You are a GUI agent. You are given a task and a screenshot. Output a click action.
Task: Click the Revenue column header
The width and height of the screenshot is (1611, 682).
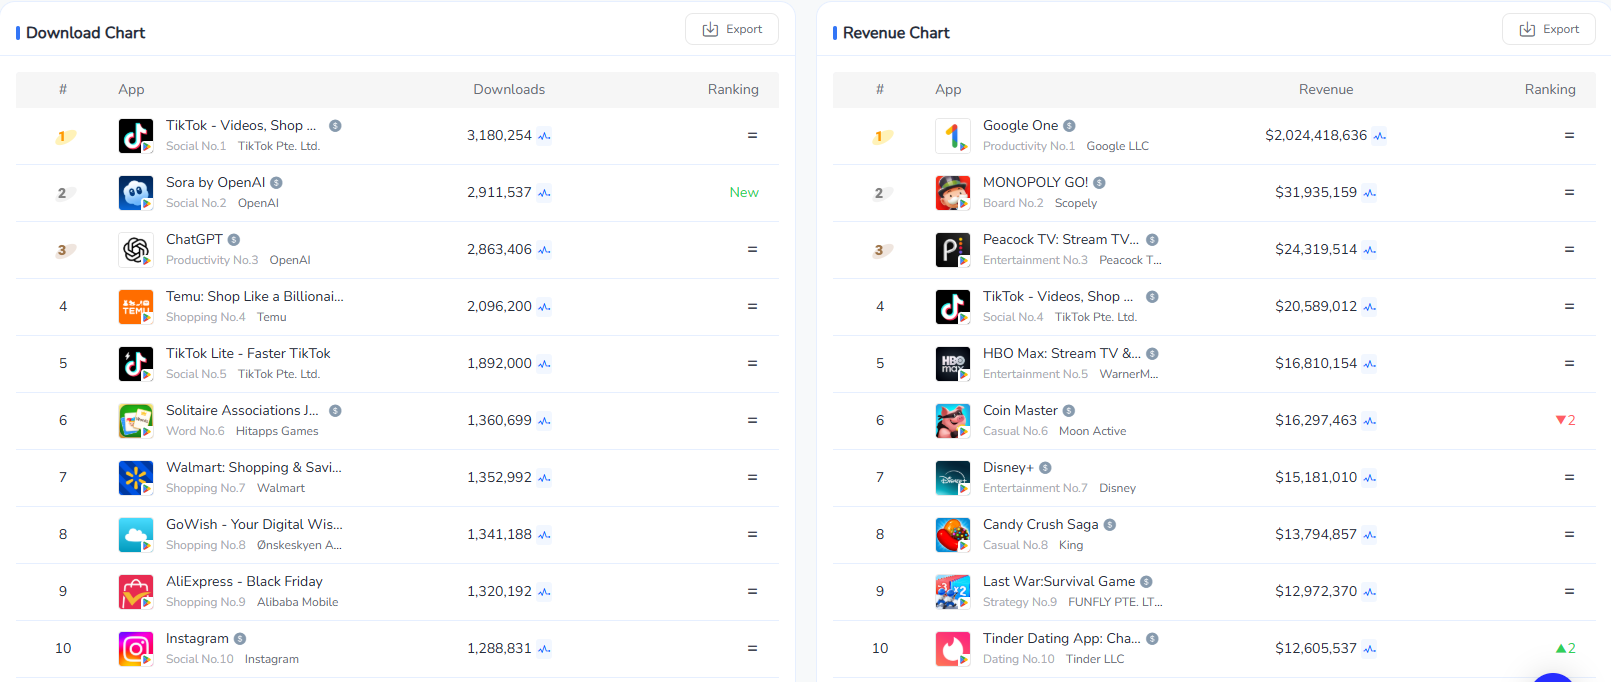[1325, 89]
